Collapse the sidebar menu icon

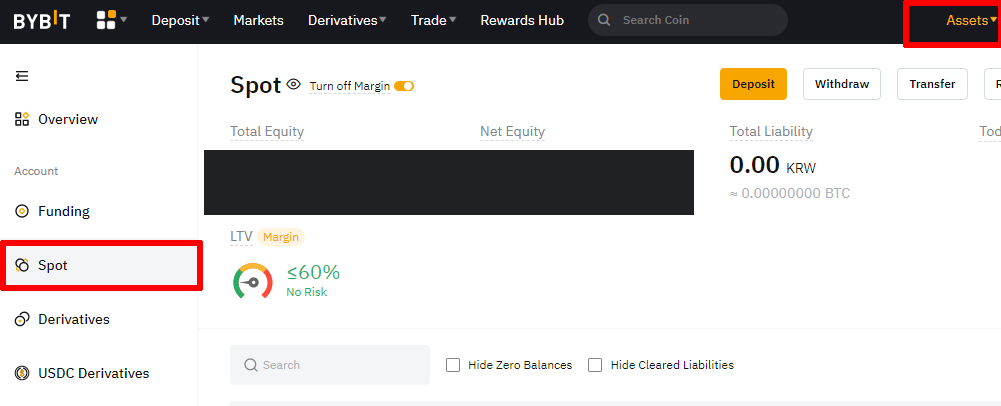click(x=22, y=77)
